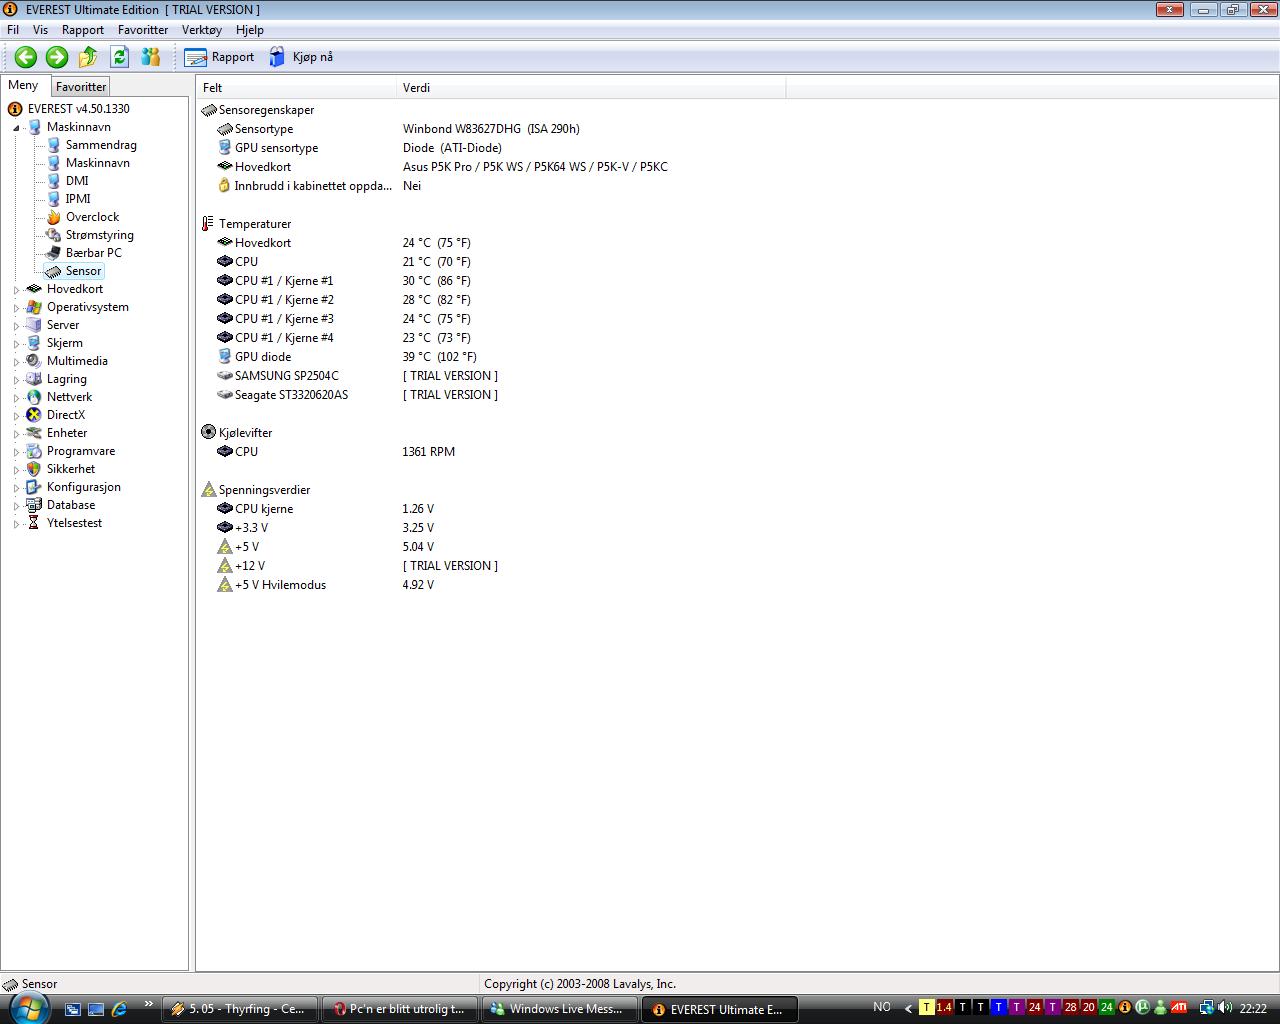The width and height of the screenshot is (1280, 1024).
Task: Click Kjøp nå buy button
Action: click(301, 57)
